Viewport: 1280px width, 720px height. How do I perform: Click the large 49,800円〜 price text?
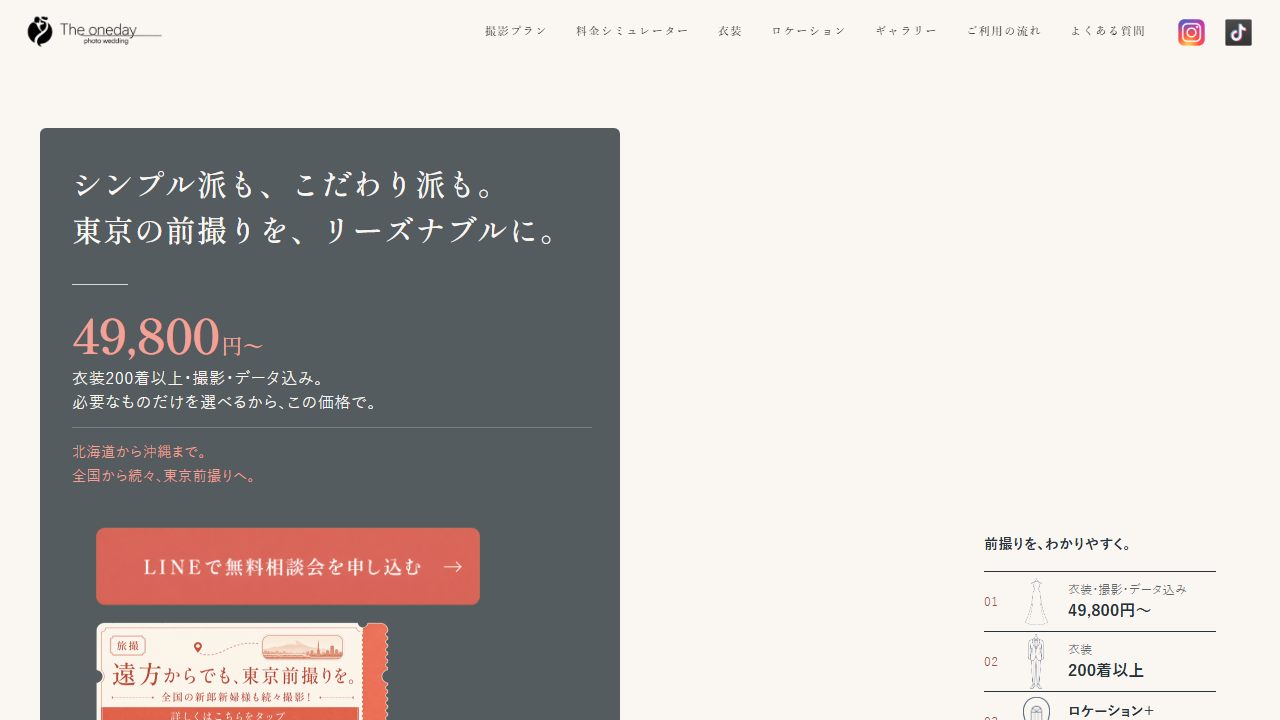click(x=167, y=337)
